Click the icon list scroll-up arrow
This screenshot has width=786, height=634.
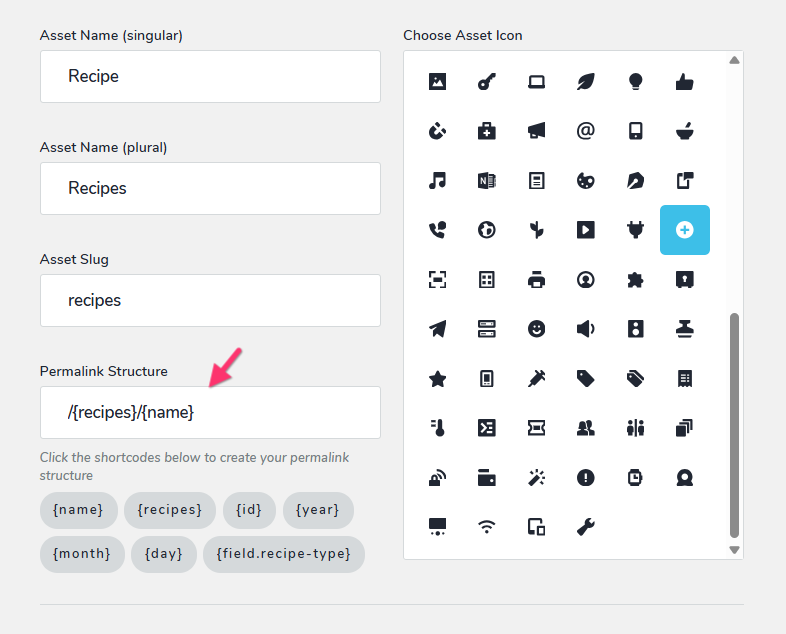(x=734, y=60)
